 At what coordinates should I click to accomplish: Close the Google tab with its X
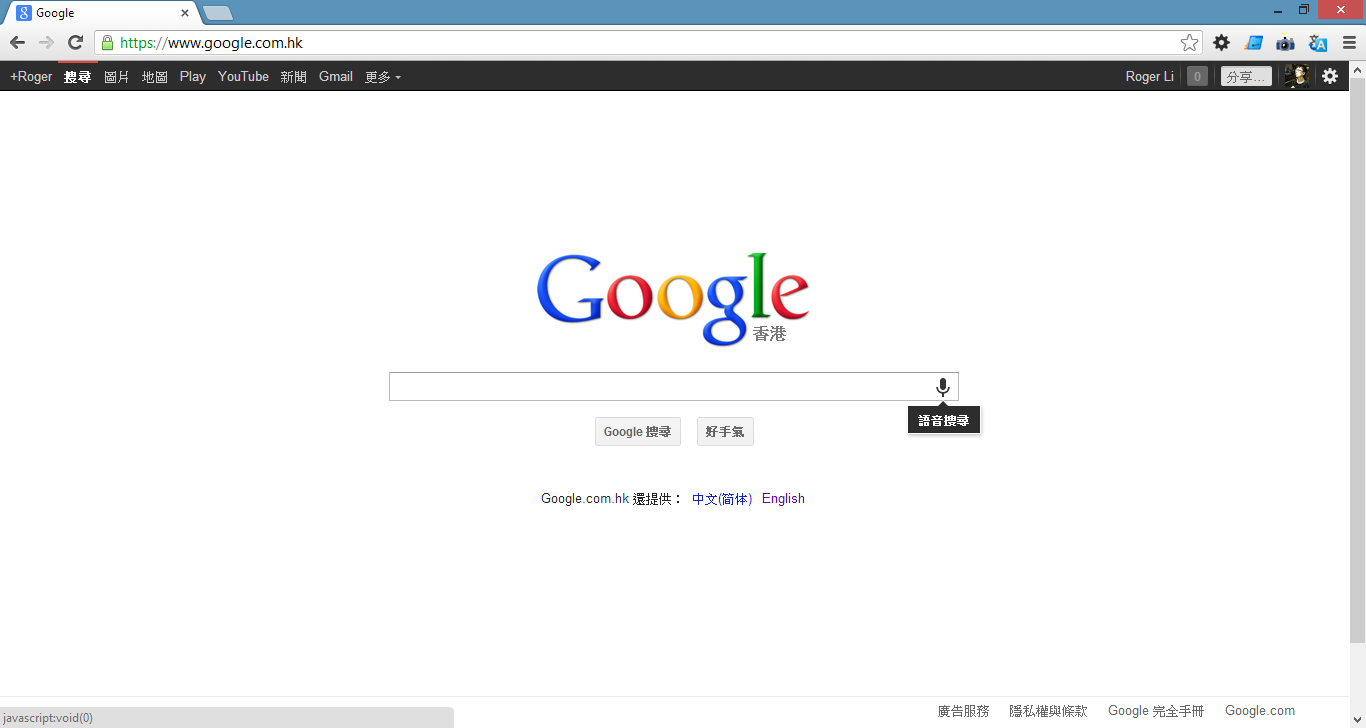(x=185, y=13)
